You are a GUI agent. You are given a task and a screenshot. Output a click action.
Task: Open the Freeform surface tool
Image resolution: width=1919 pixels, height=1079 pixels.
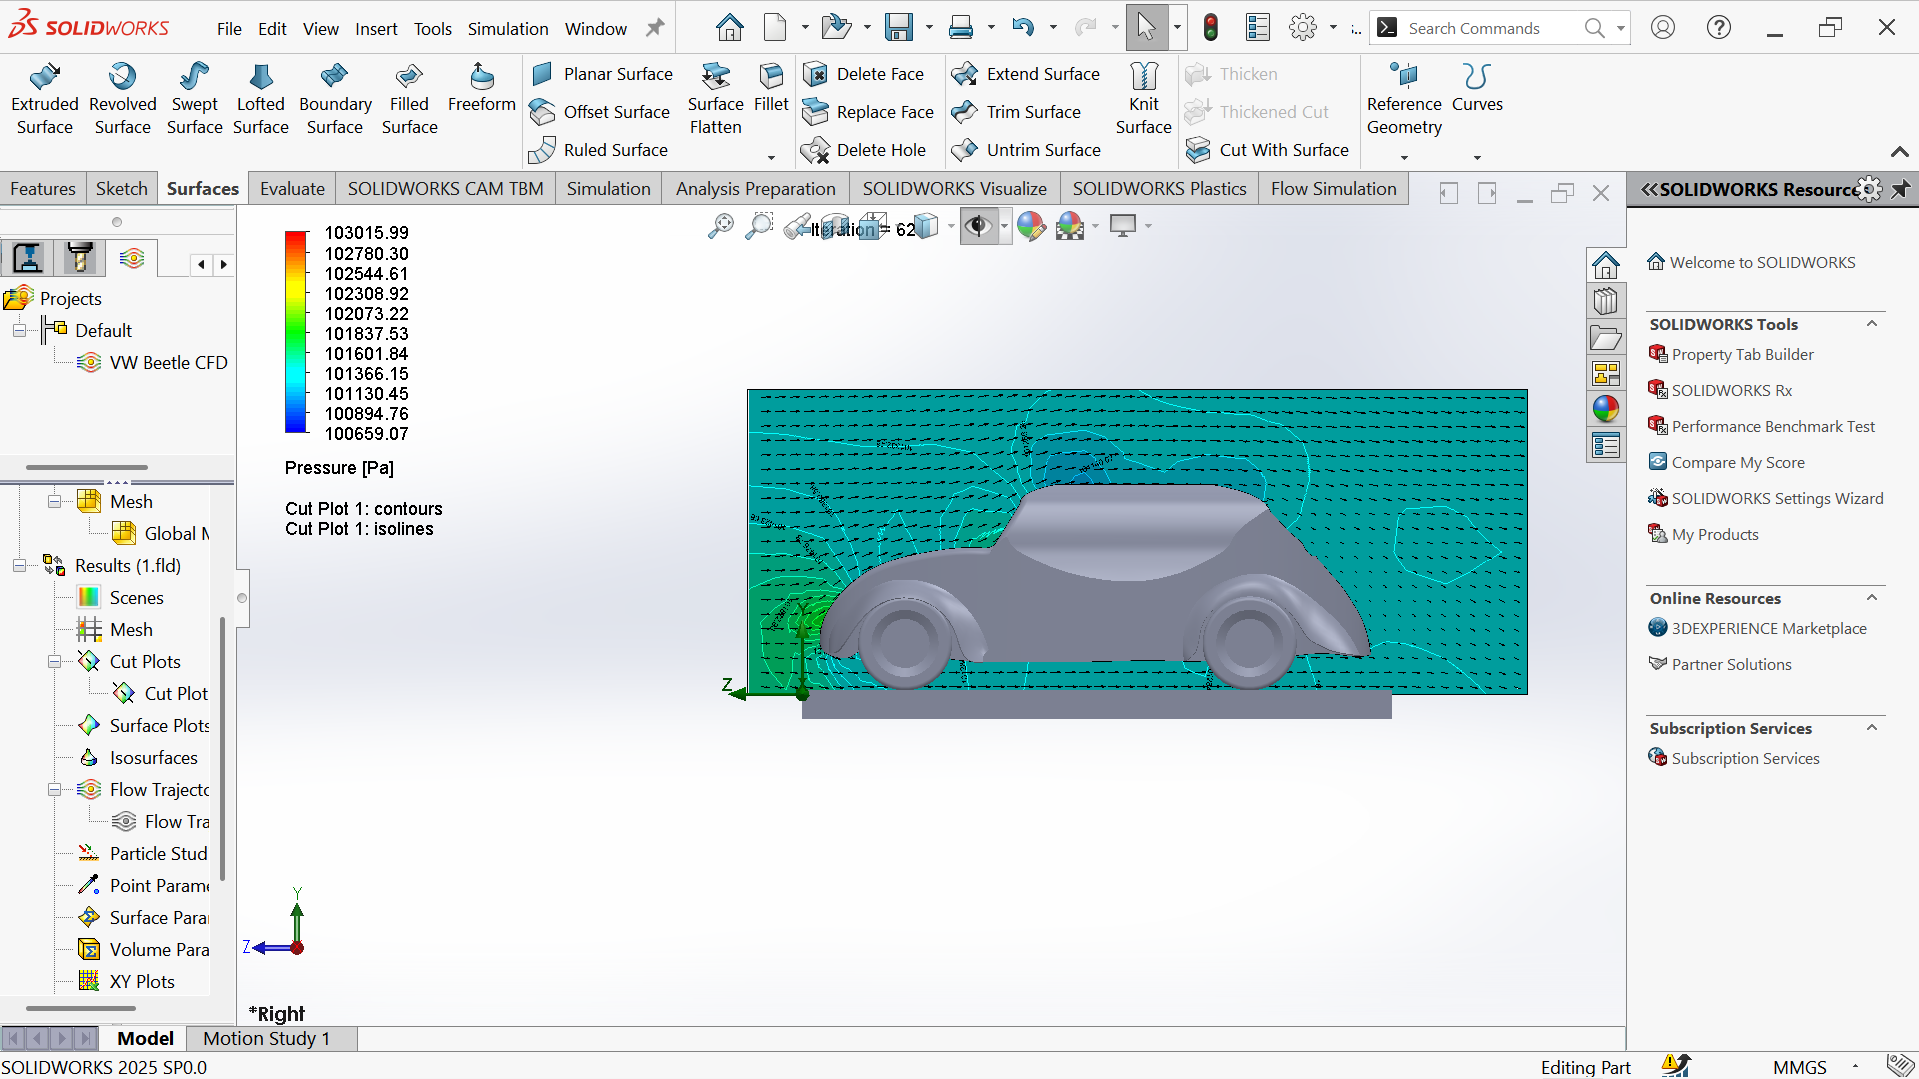point(481,89)
